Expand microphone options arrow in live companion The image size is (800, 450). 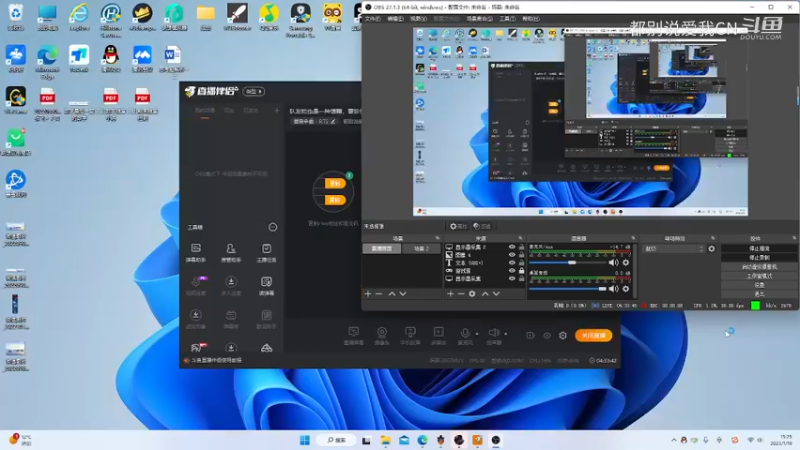click(x=477, y=334)
